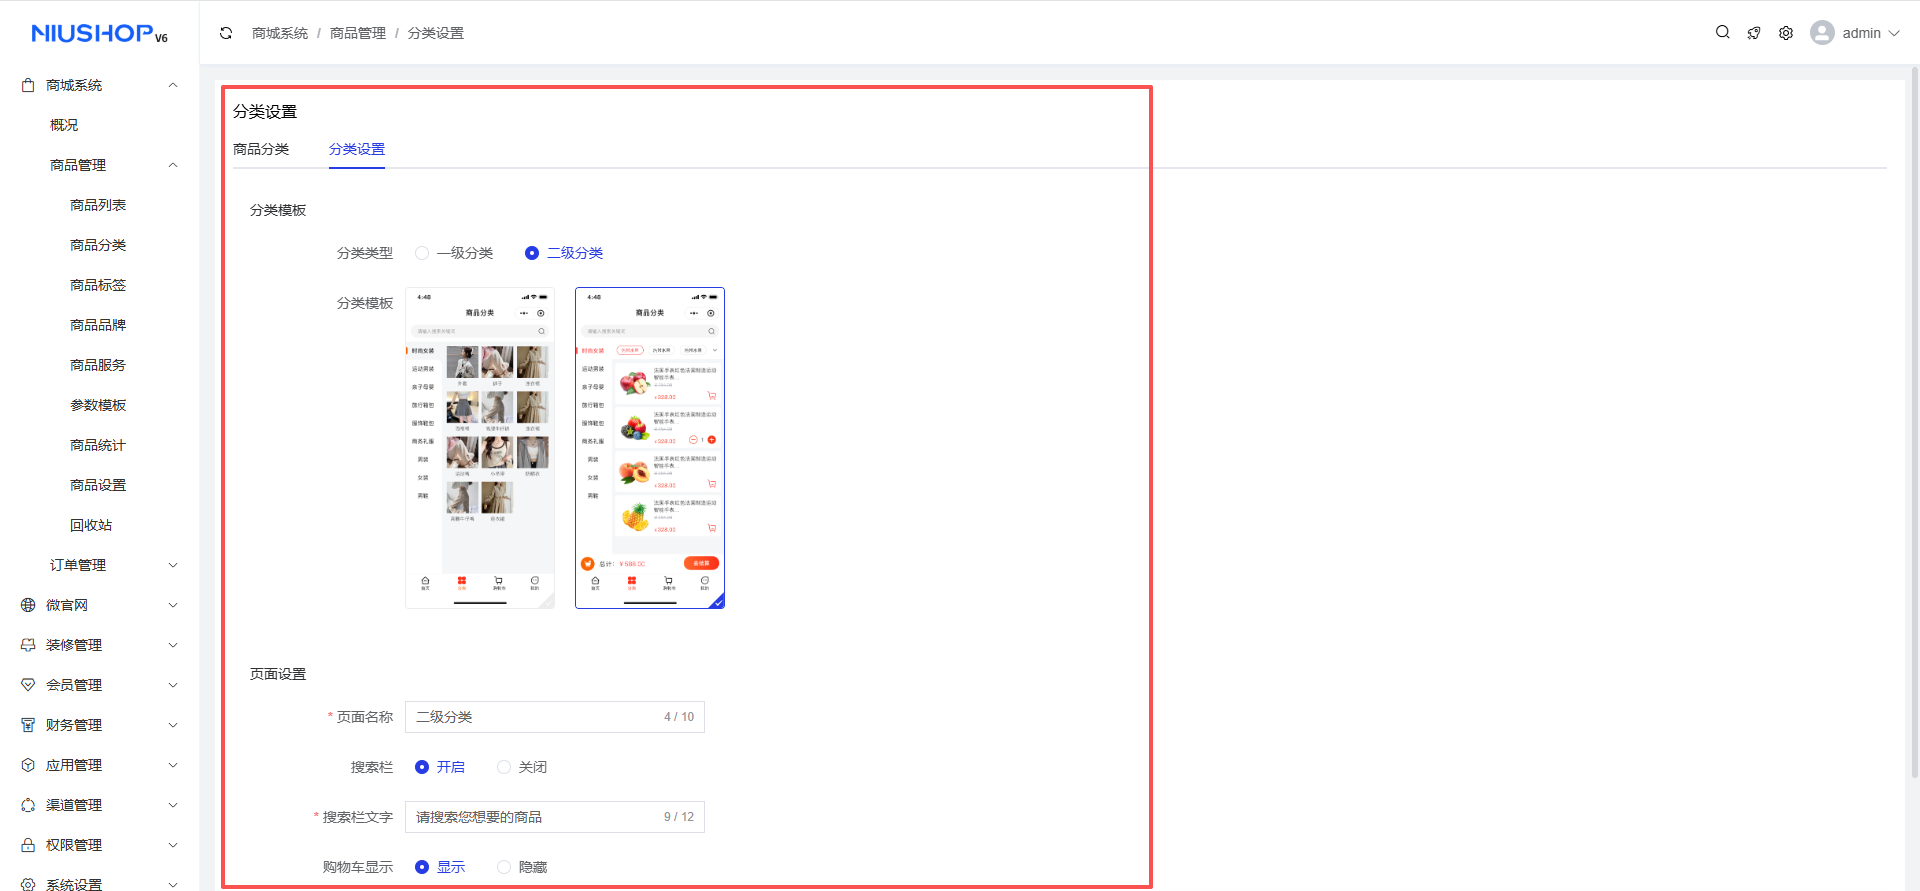The image size is (1920, 891).
Task: Click the 微官网 globe icon
Action: 28,605
